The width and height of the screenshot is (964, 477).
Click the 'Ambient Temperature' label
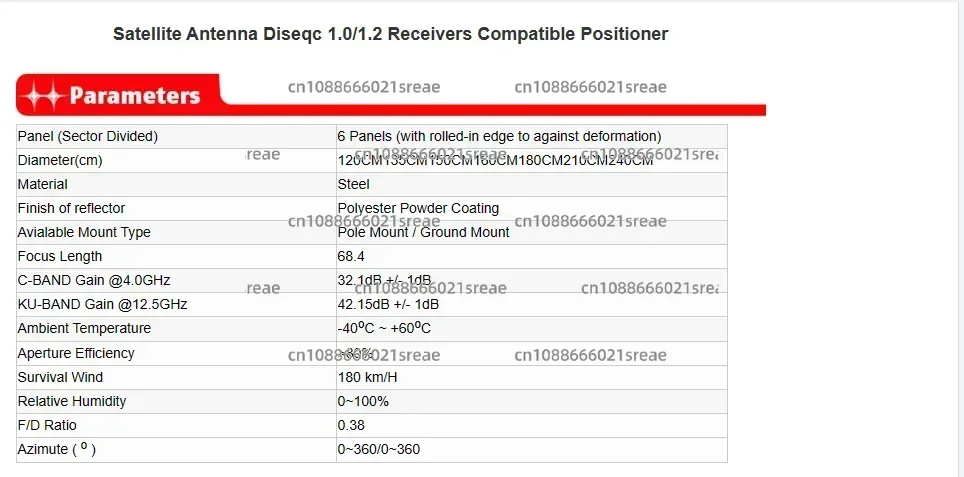point(84,328)
